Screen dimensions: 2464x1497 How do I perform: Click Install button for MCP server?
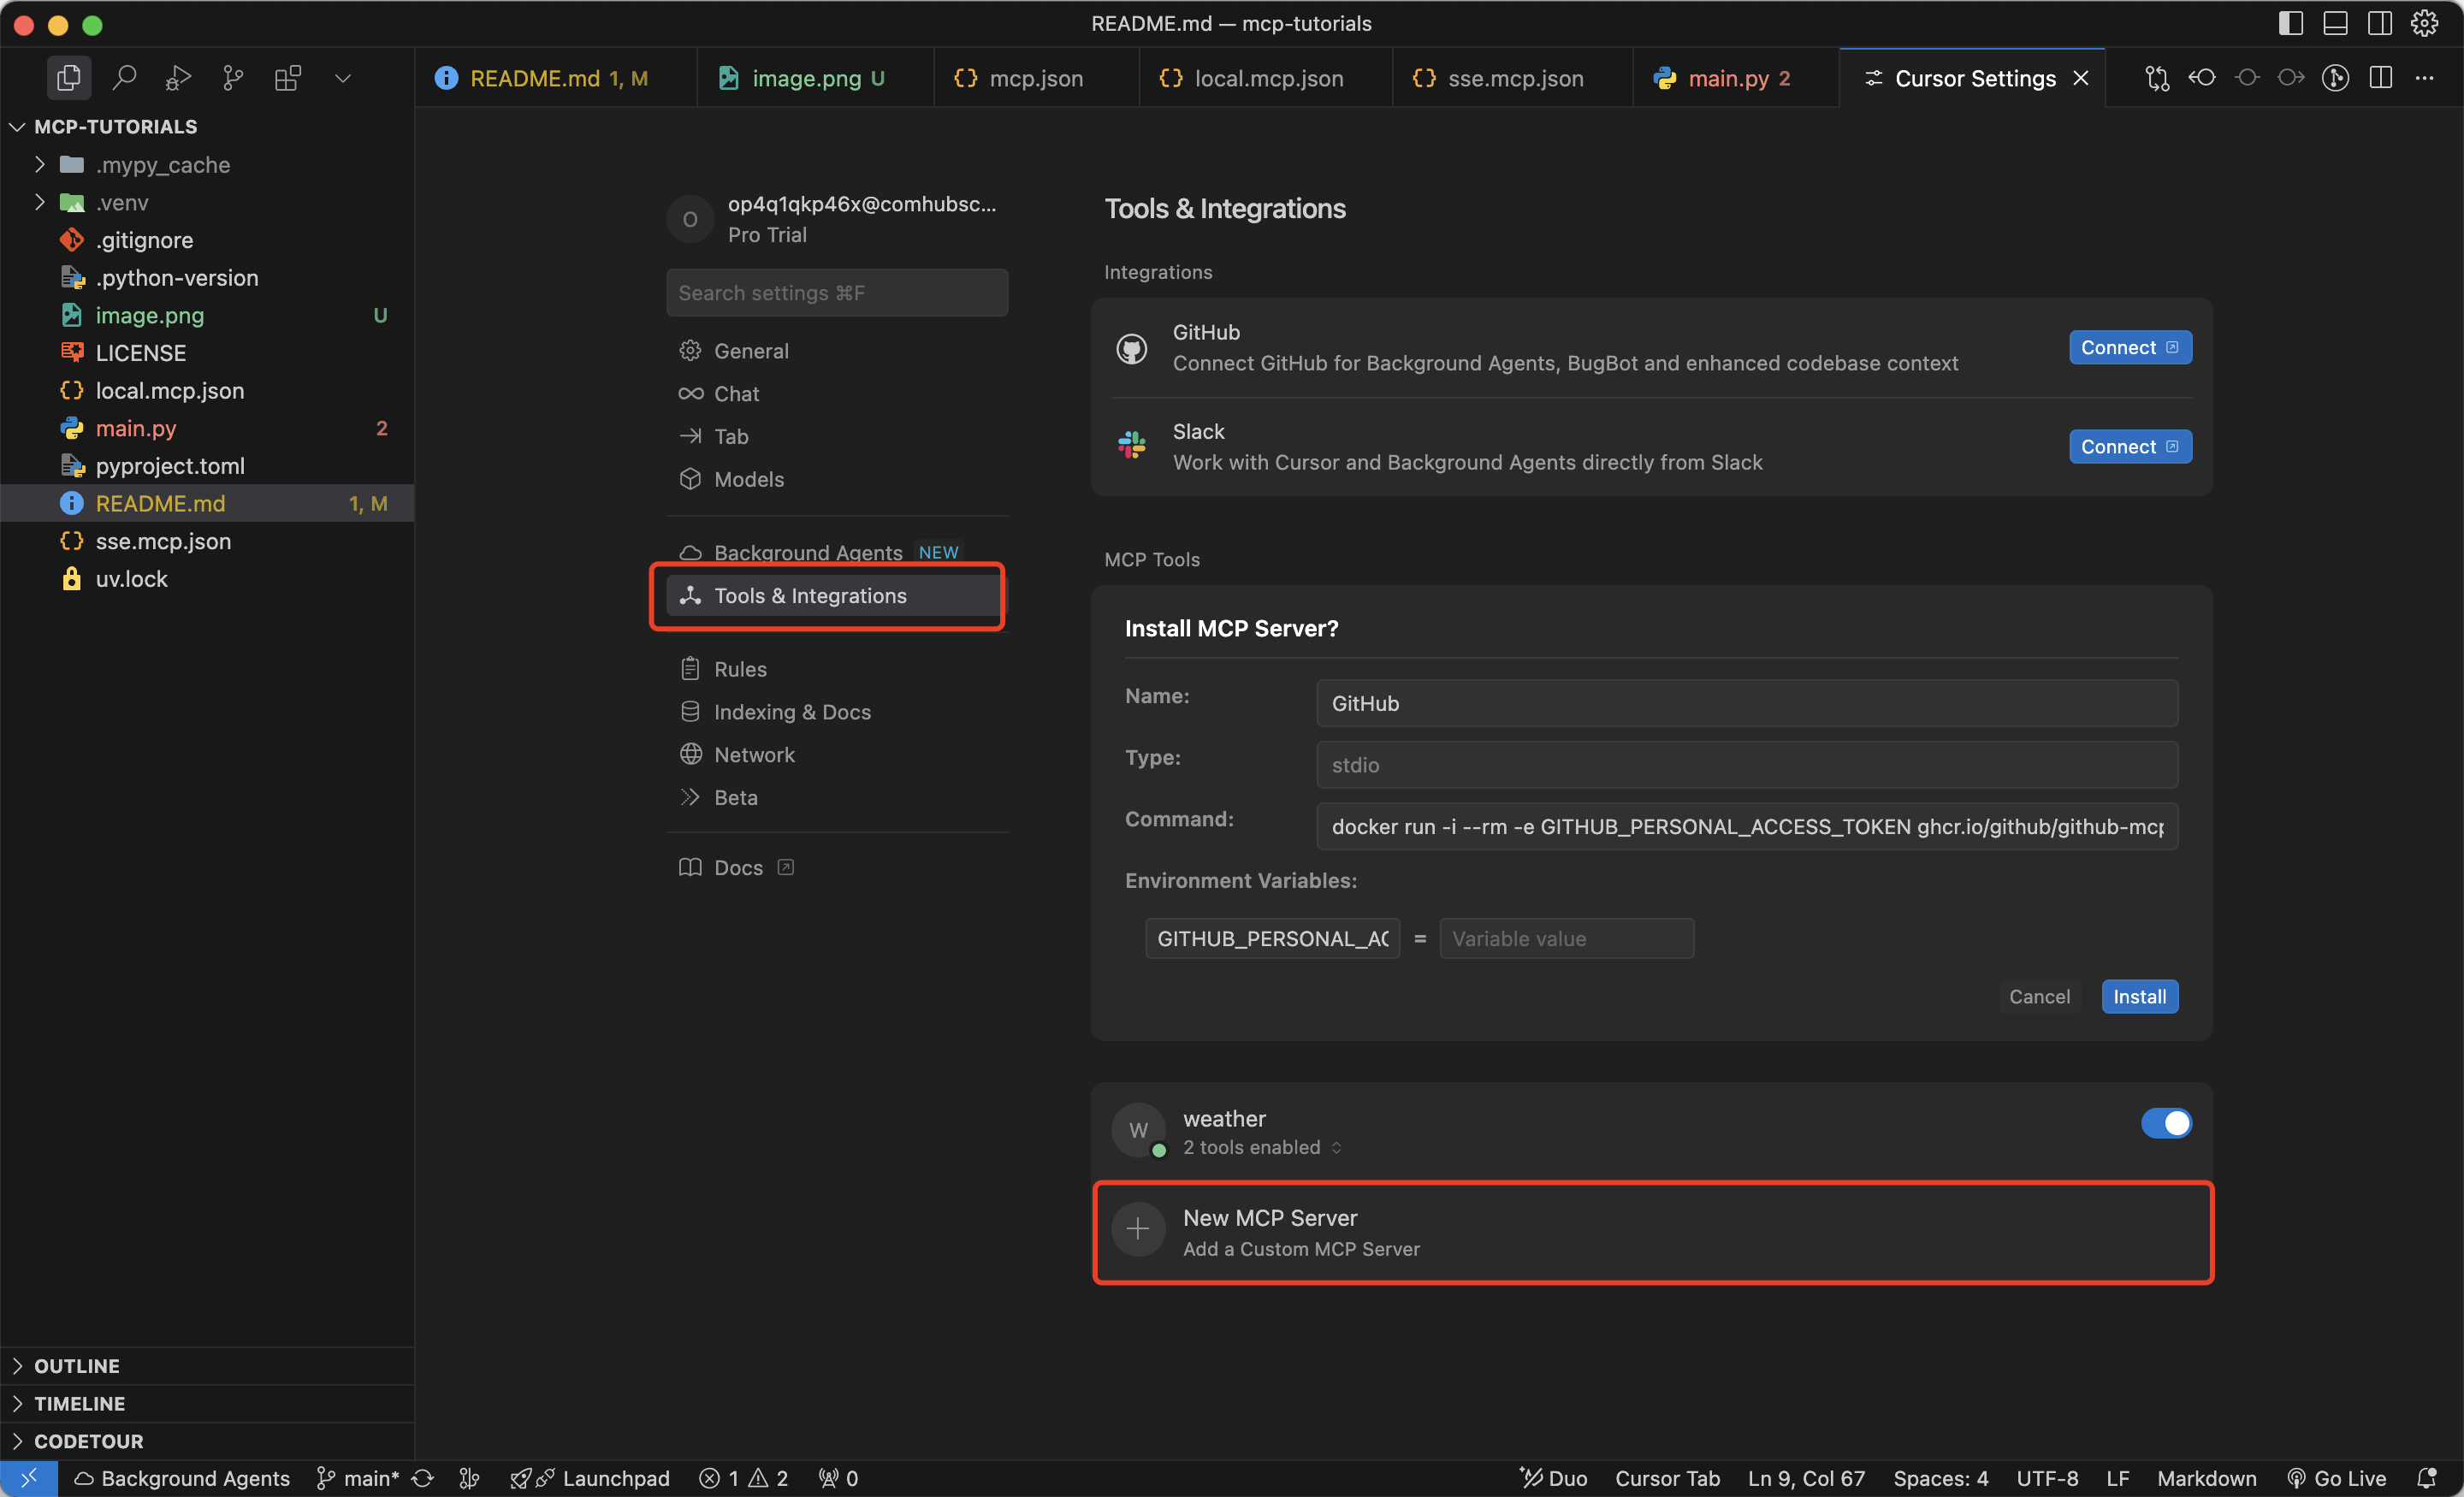2138,996
